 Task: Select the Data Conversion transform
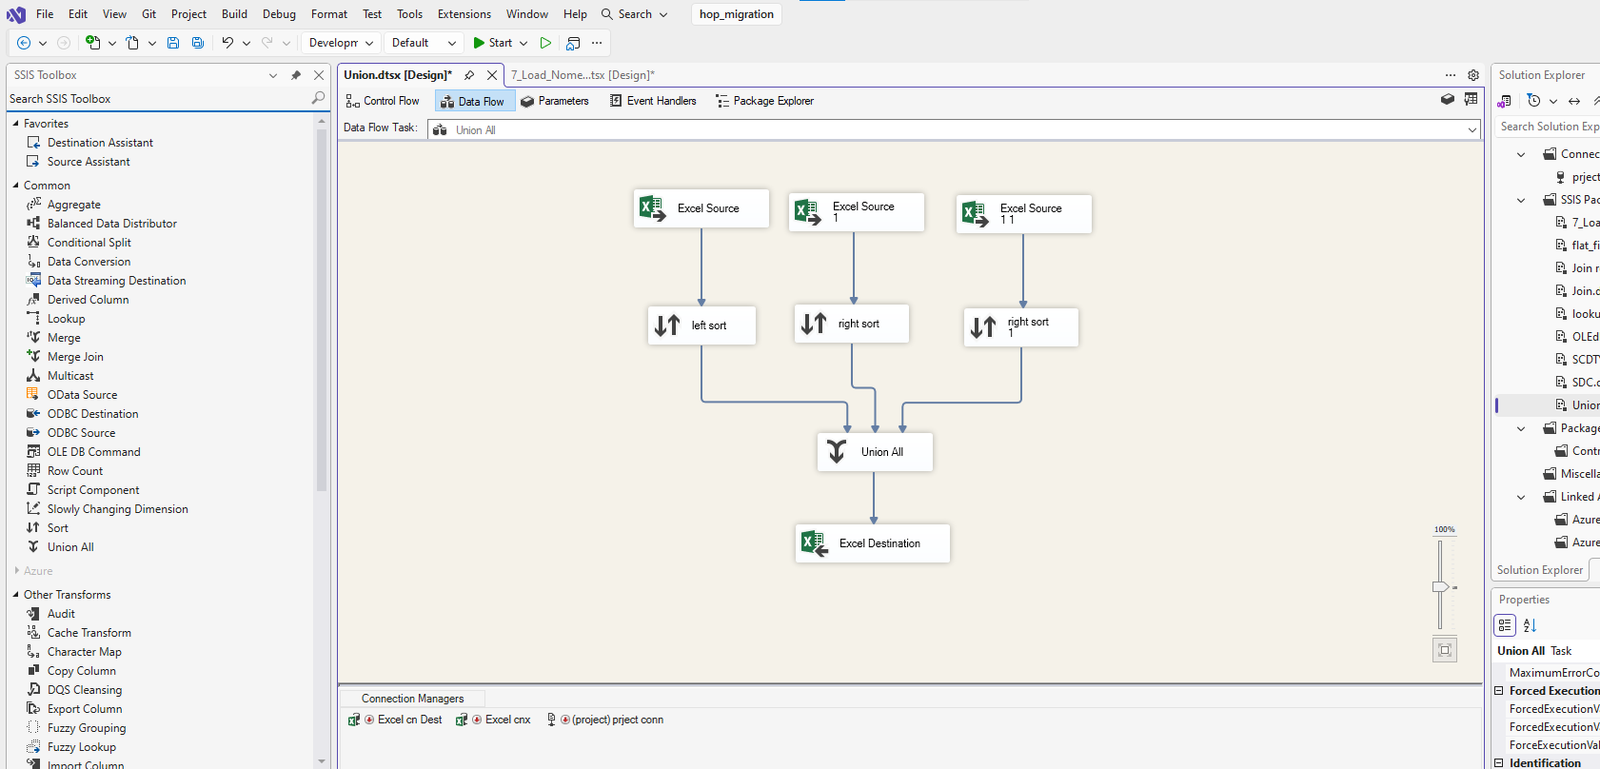[x=88, y=261]
